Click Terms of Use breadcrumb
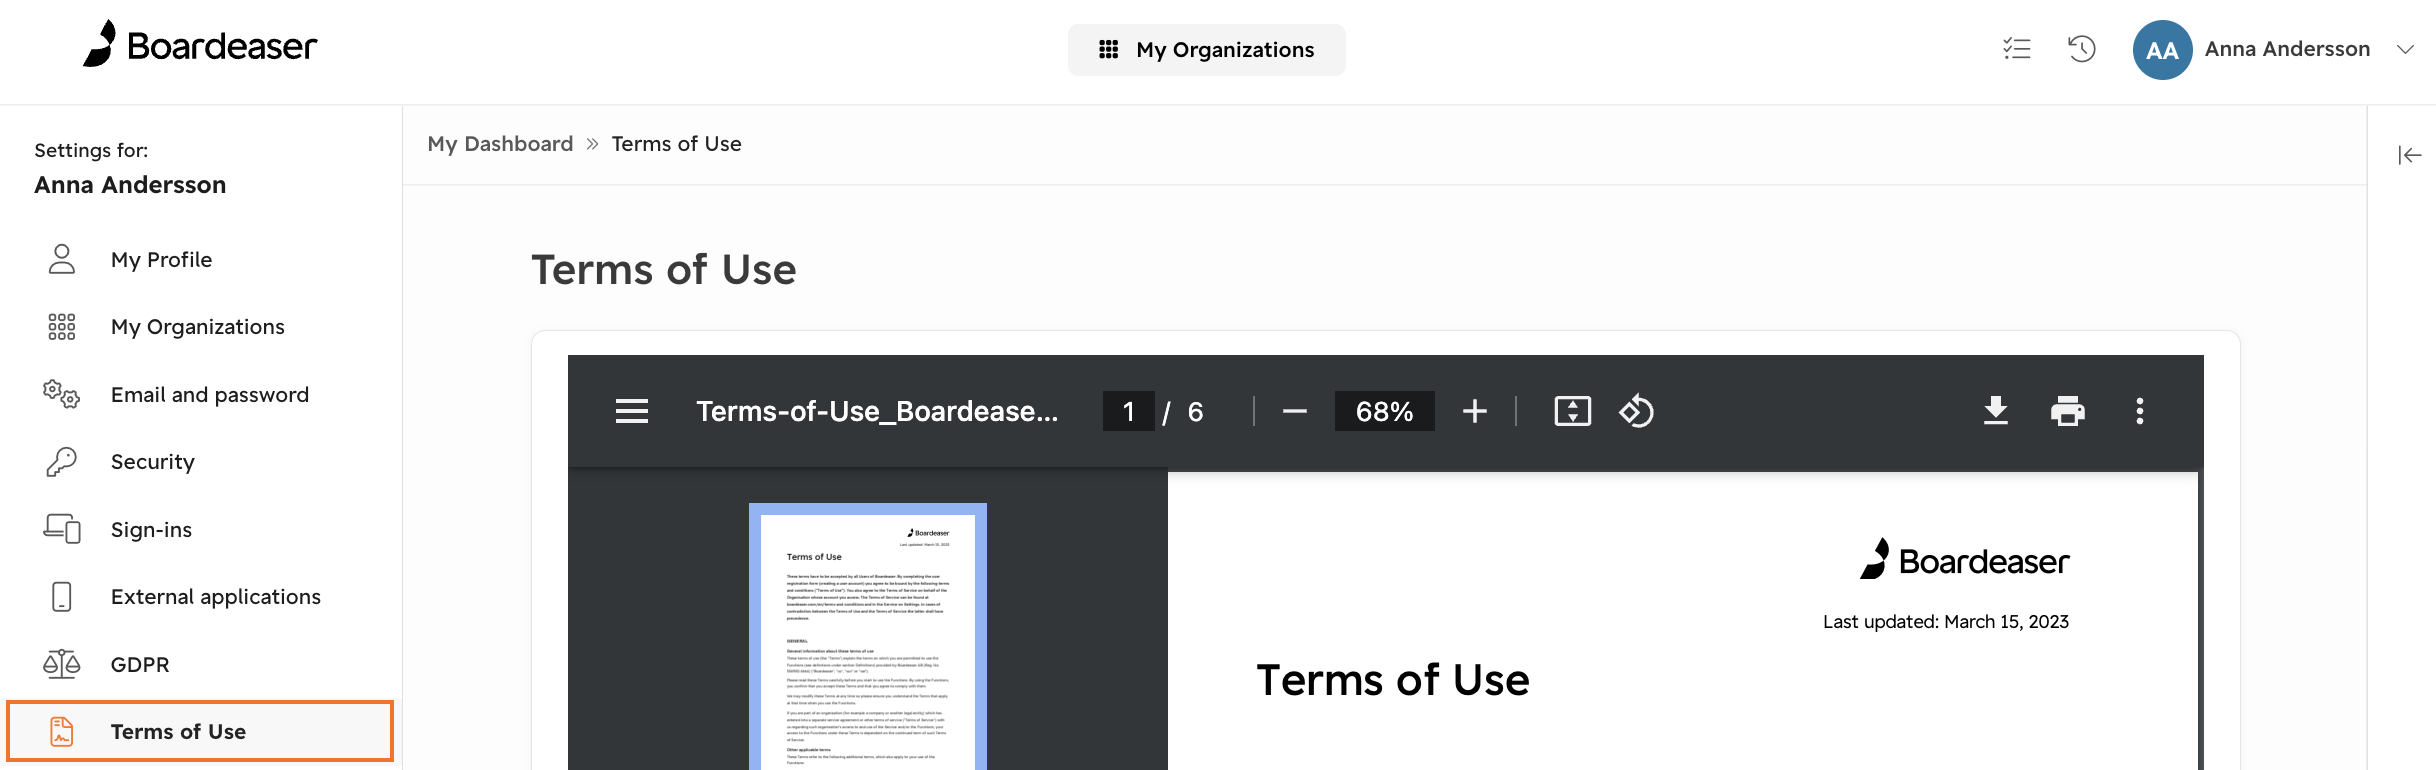Viewport: 2436px width, 770px height. pyautogui.click(x=677, y=144)
